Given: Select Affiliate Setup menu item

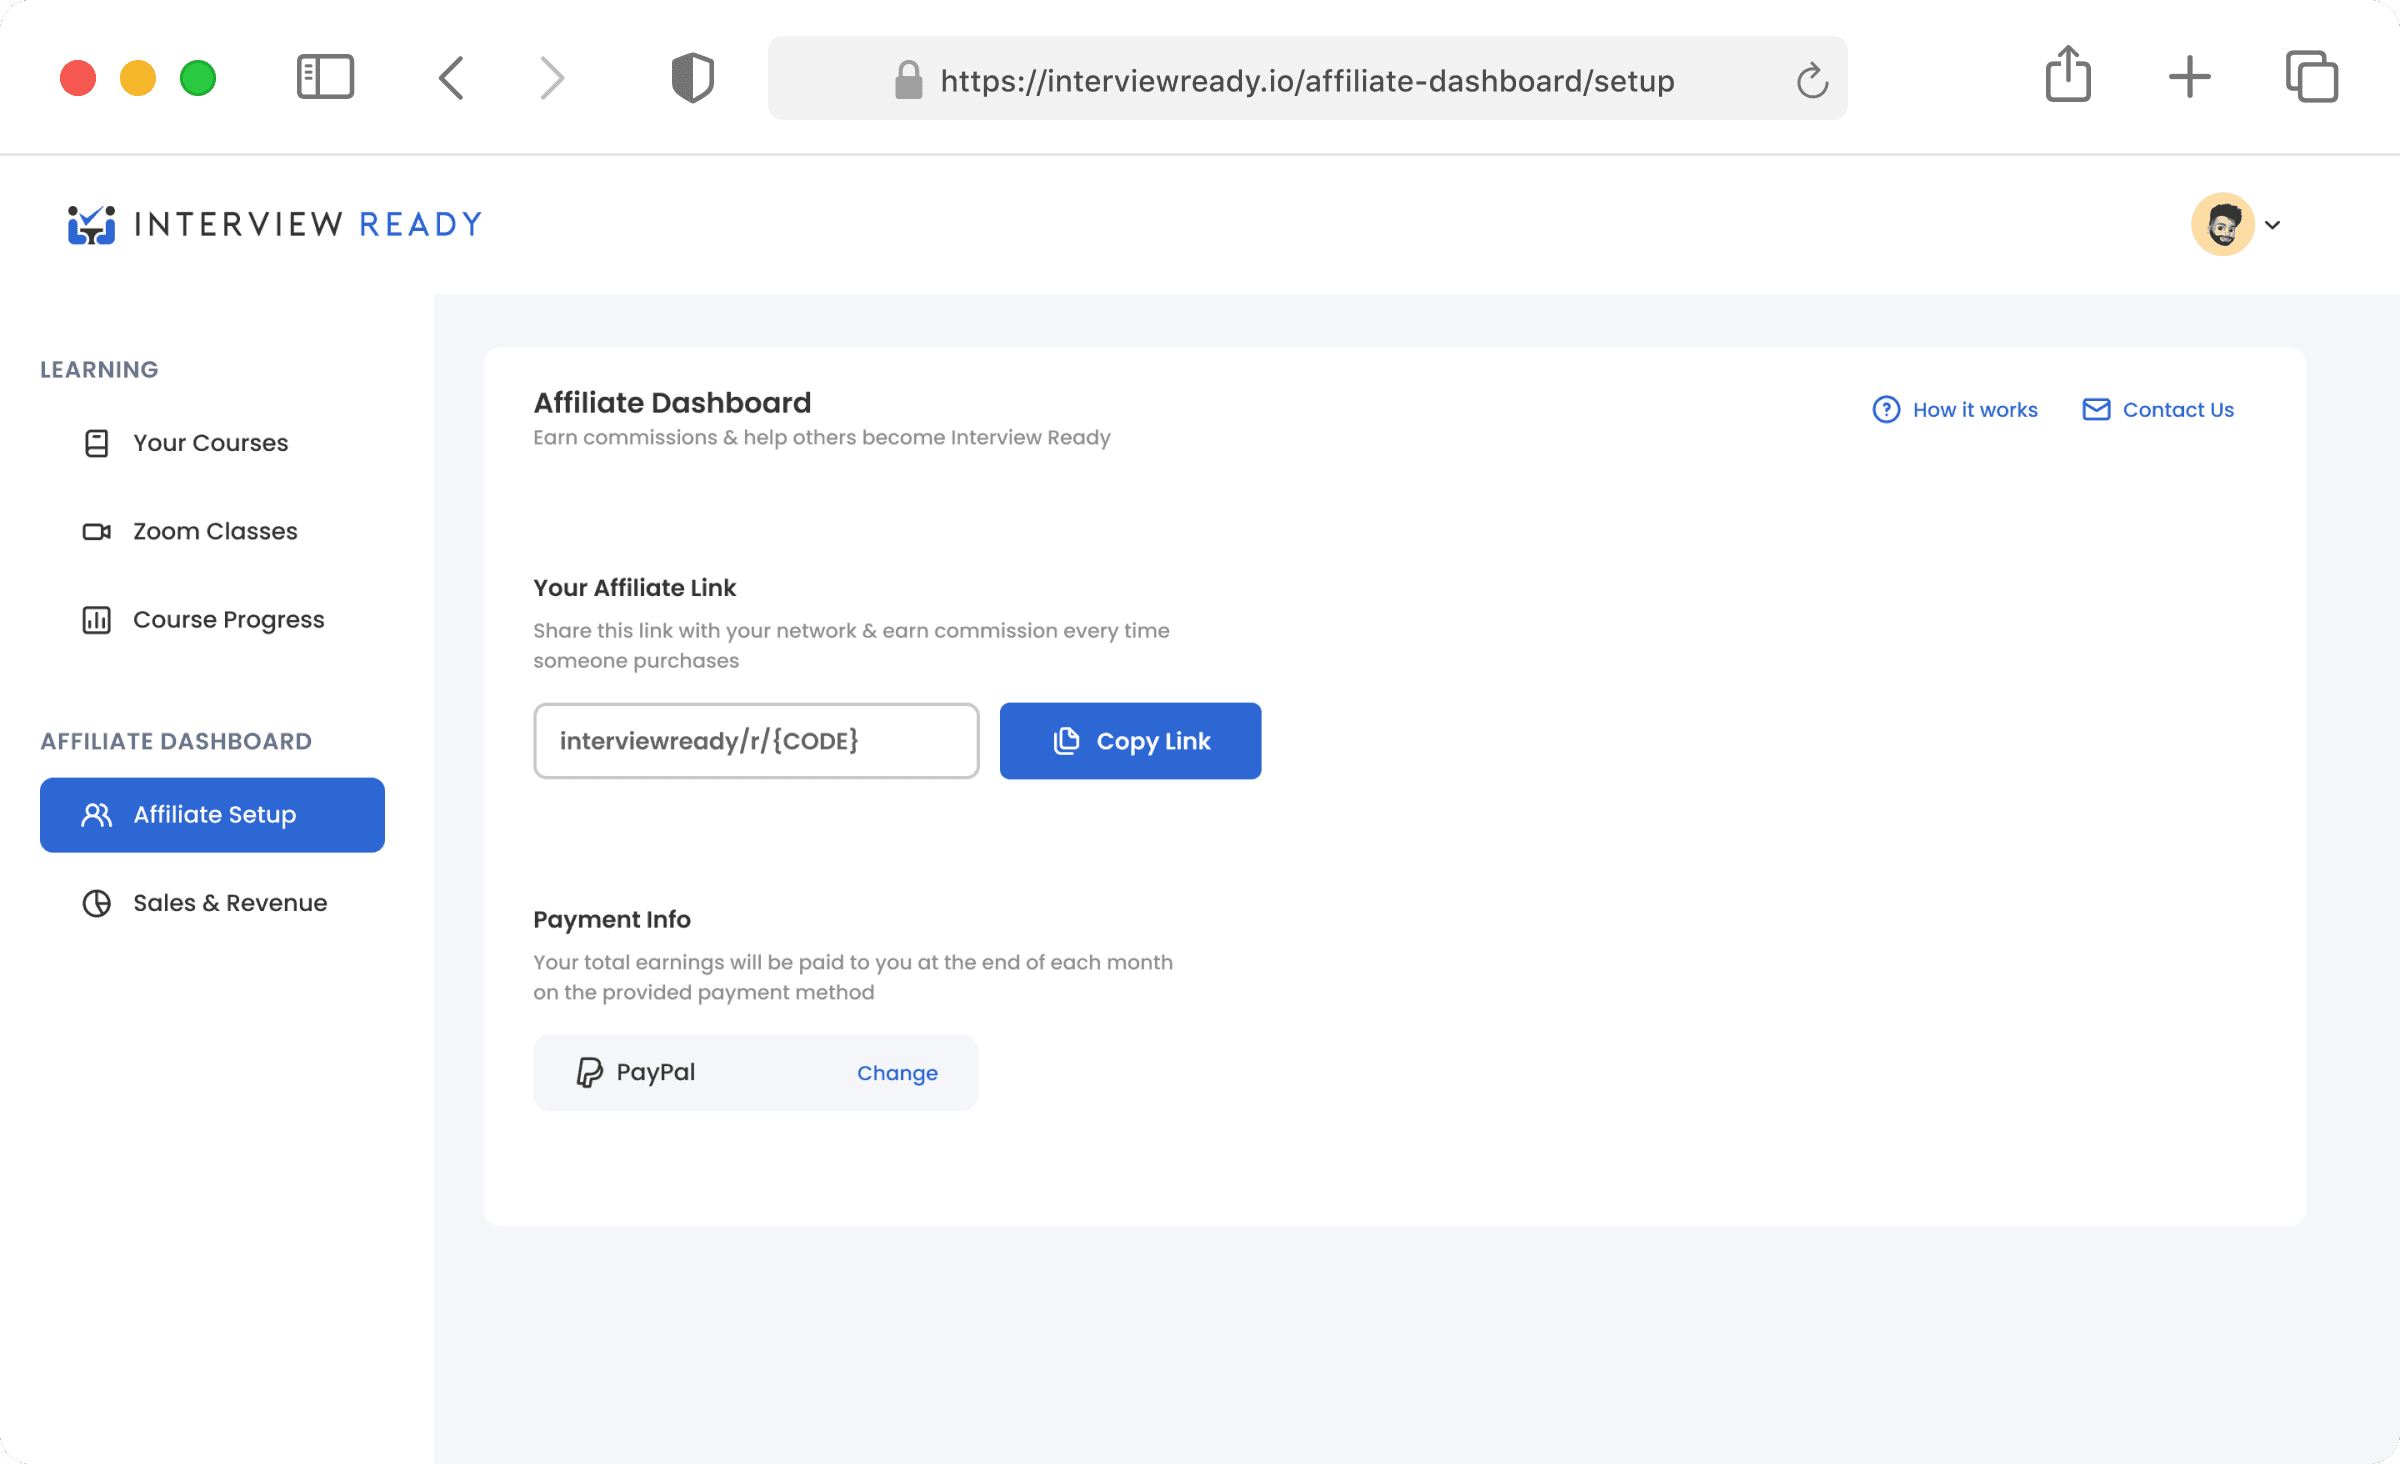Looking at the screenshot, I should 212,815.
